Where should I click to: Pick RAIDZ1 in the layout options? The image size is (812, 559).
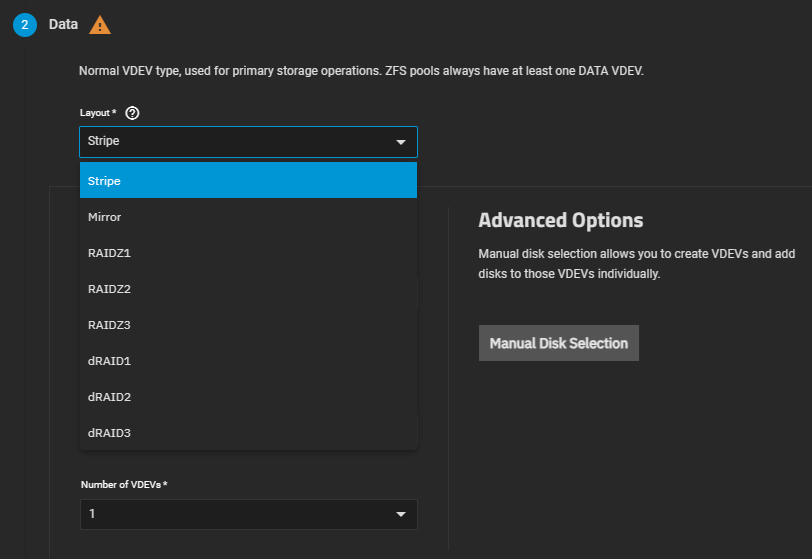pyautogui.click(x=248, y=253)
